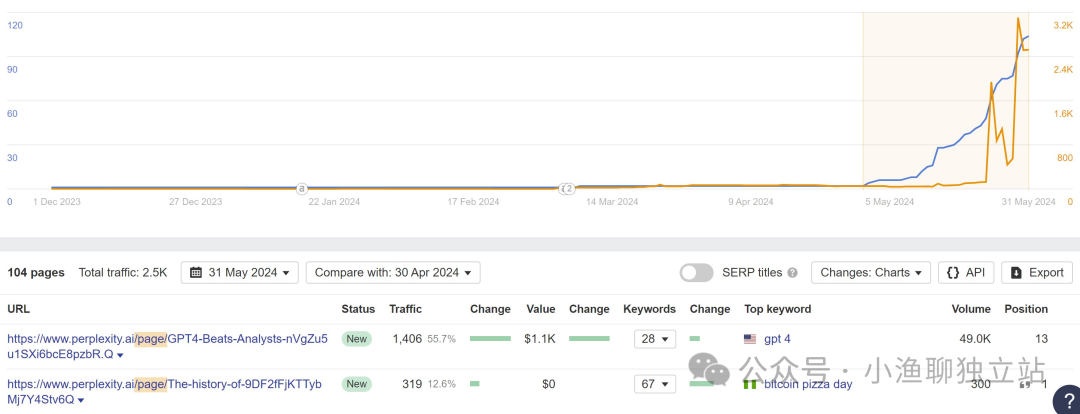This screenshot has height=414, width=1080.
Task: Expand the caret after The-history-of URL
Action: pyautogui.click(x=81, y=400)
